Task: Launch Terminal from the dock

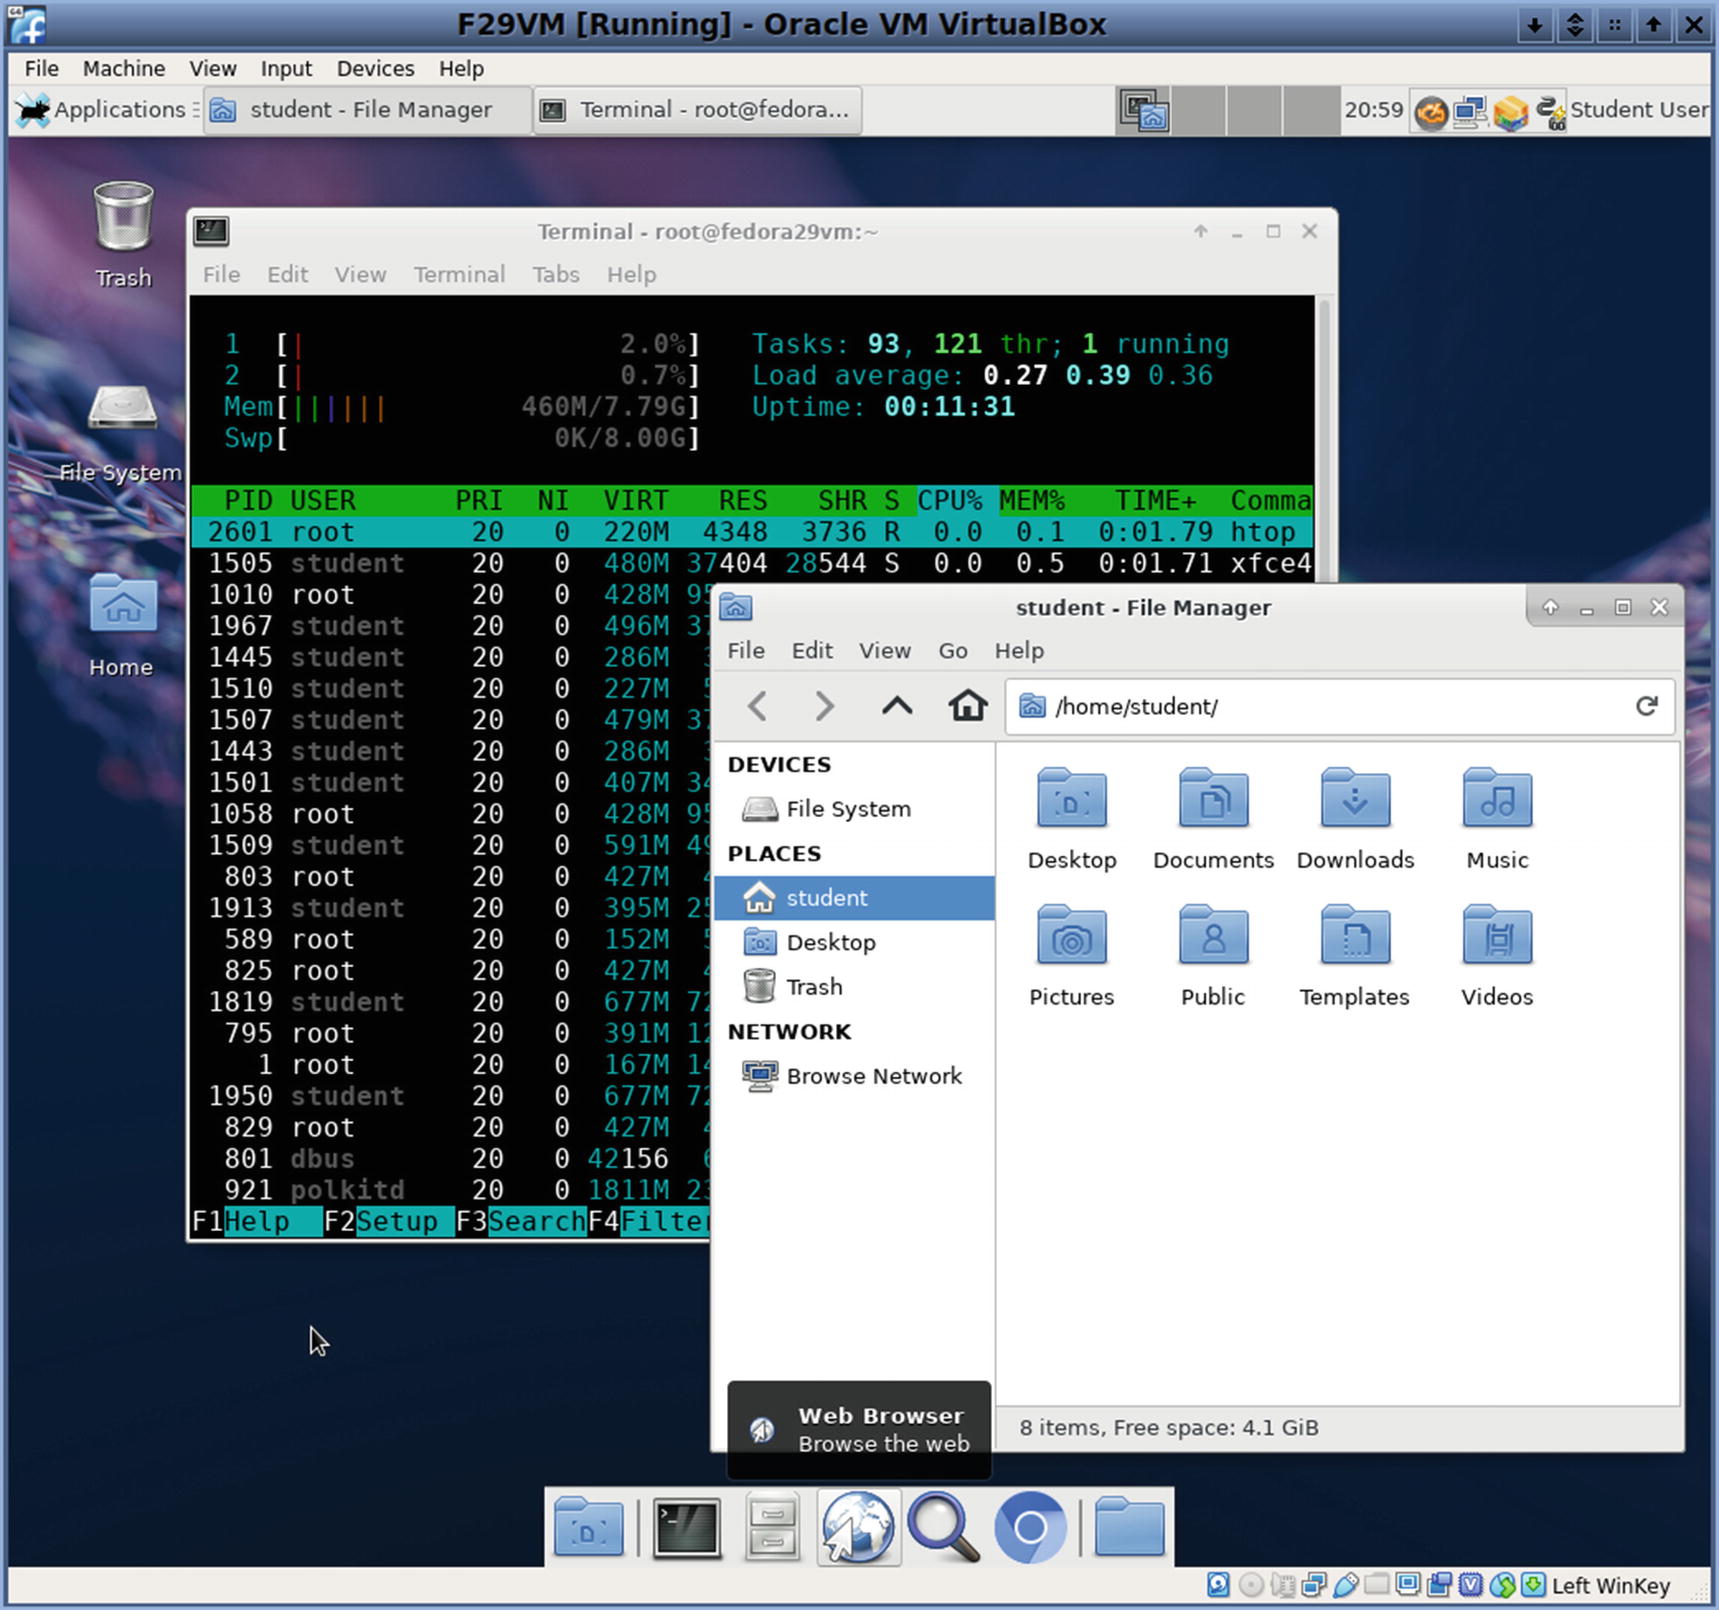Action: click(686, 1527)
